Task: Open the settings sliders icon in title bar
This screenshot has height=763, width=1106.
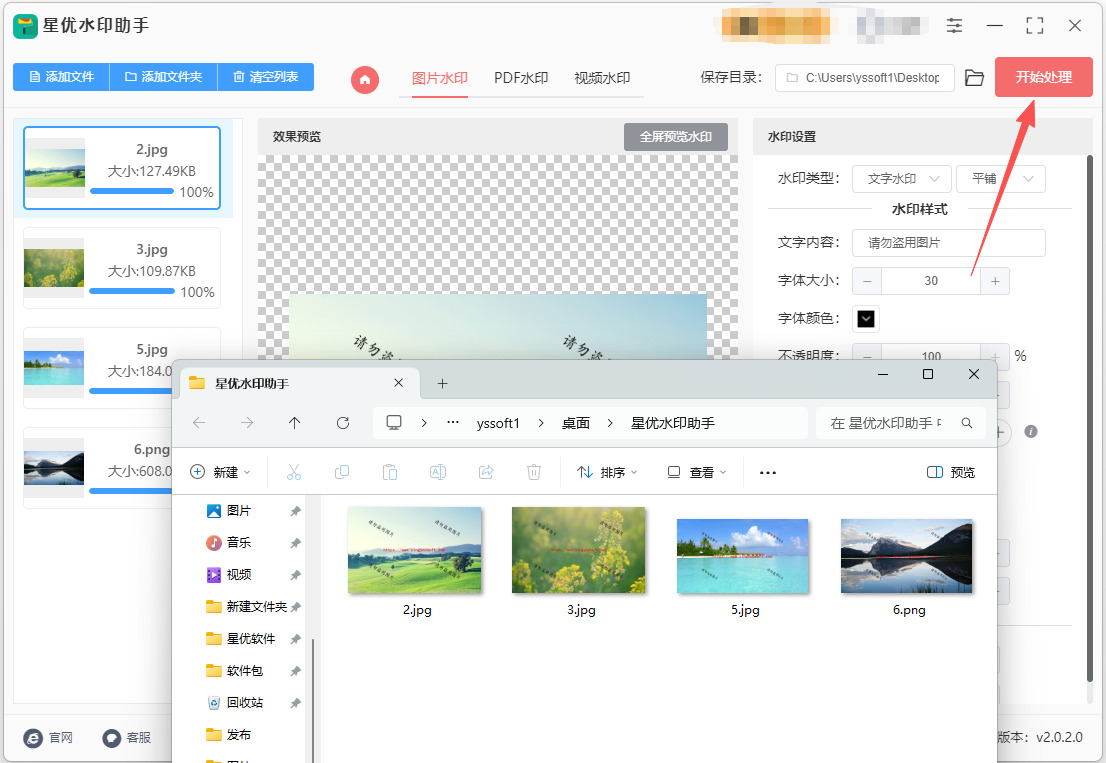Action: click(955, 26)
